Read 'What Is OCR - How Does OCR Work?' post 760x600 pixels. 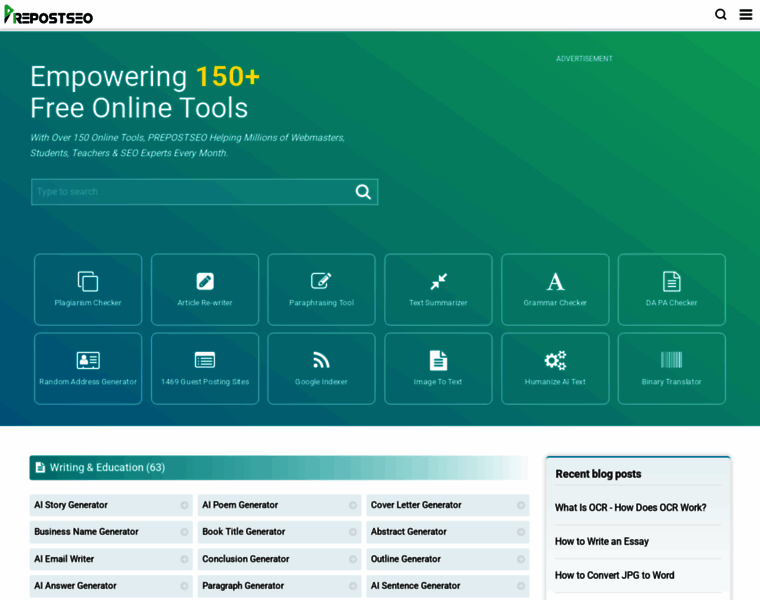(x=631, y=507)
